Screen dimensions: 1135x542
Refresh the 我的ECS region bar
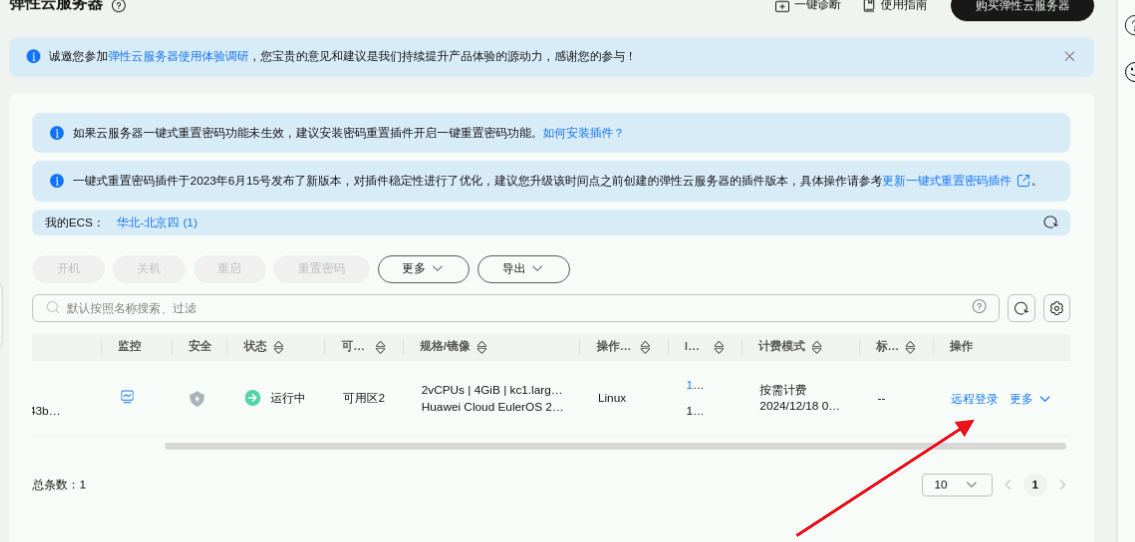[x=1050, y=222]
